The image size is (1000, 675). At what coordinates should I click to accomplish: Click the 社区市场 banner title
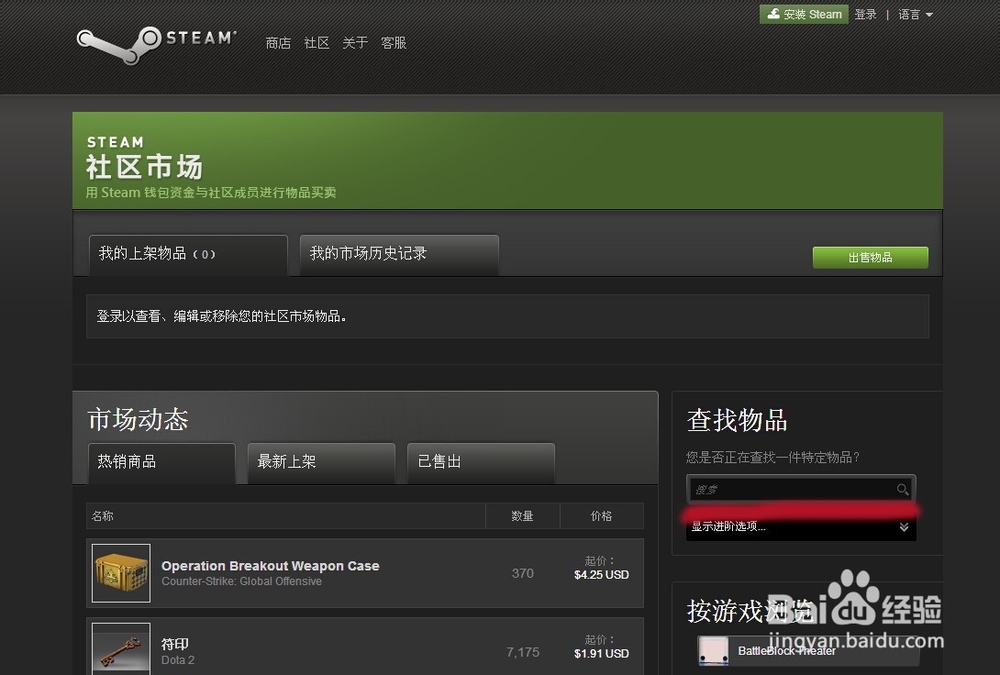(144, 167)
